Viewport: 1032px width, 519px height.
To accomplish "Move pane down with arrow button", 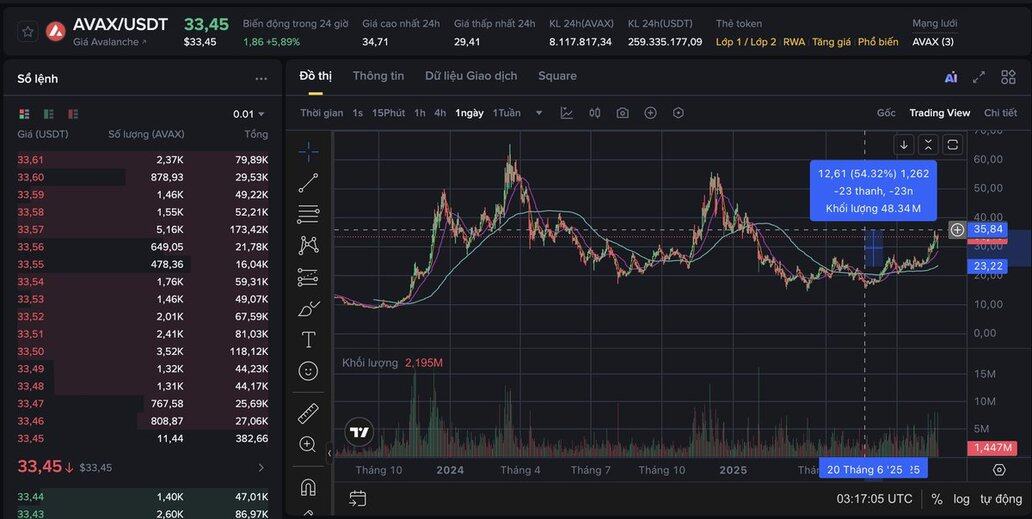I will tap(904, 145).
